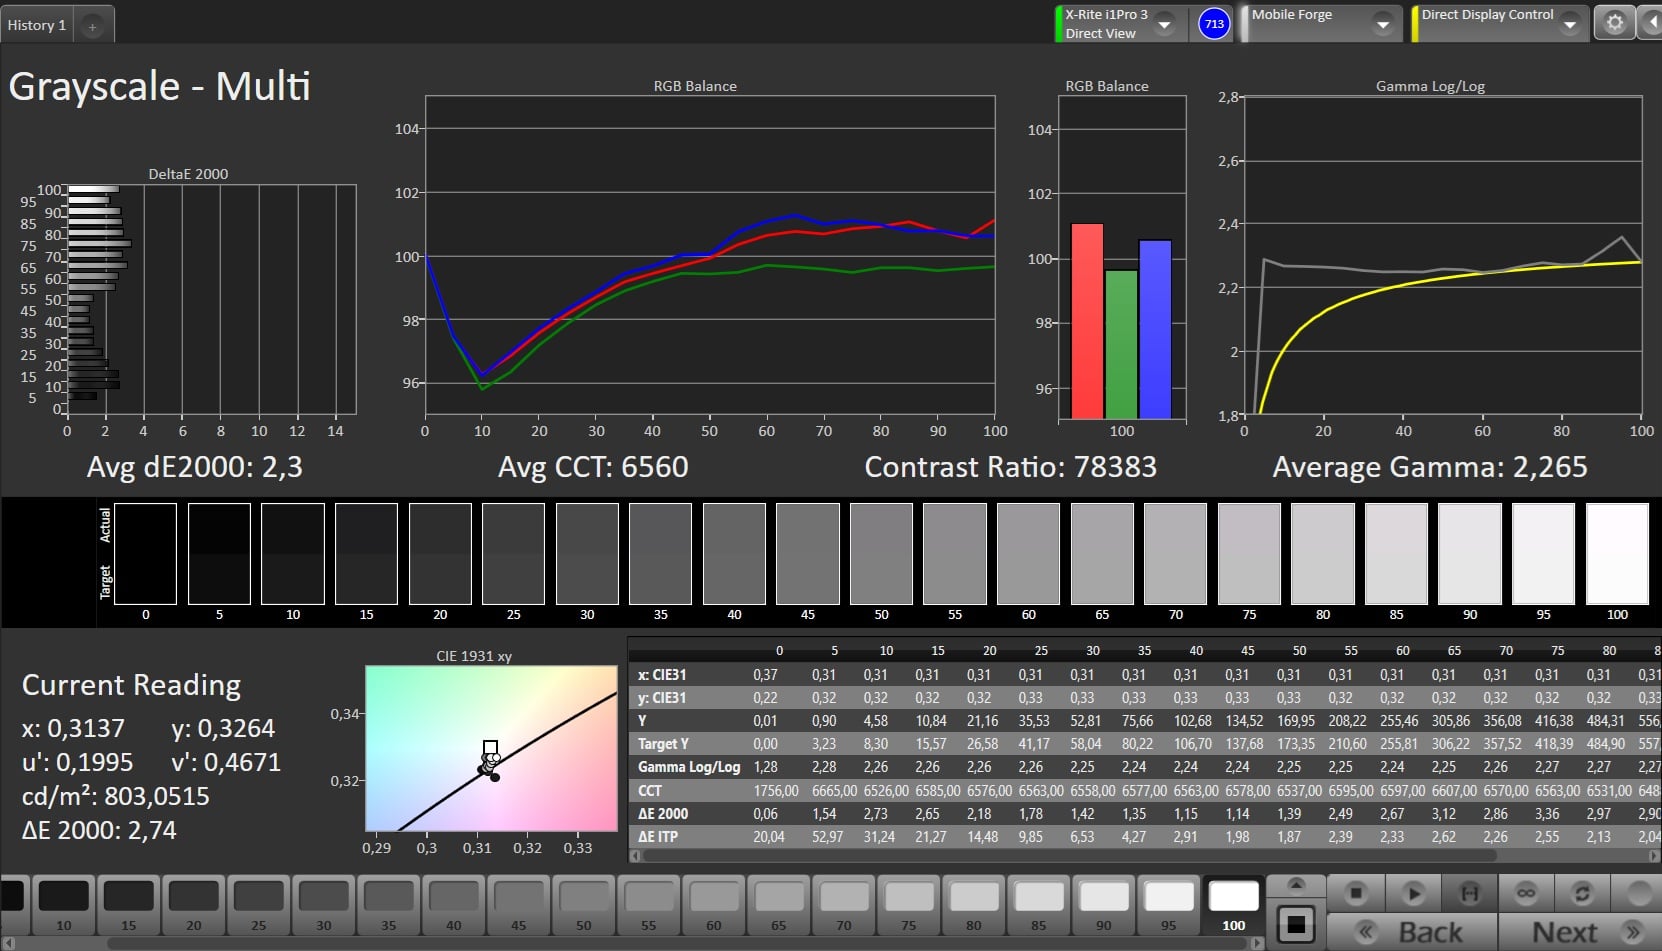Click the black pattern square icon
Viewport: 1662px width, 951px height.
pyautogui.click(x=1296, y=924)
